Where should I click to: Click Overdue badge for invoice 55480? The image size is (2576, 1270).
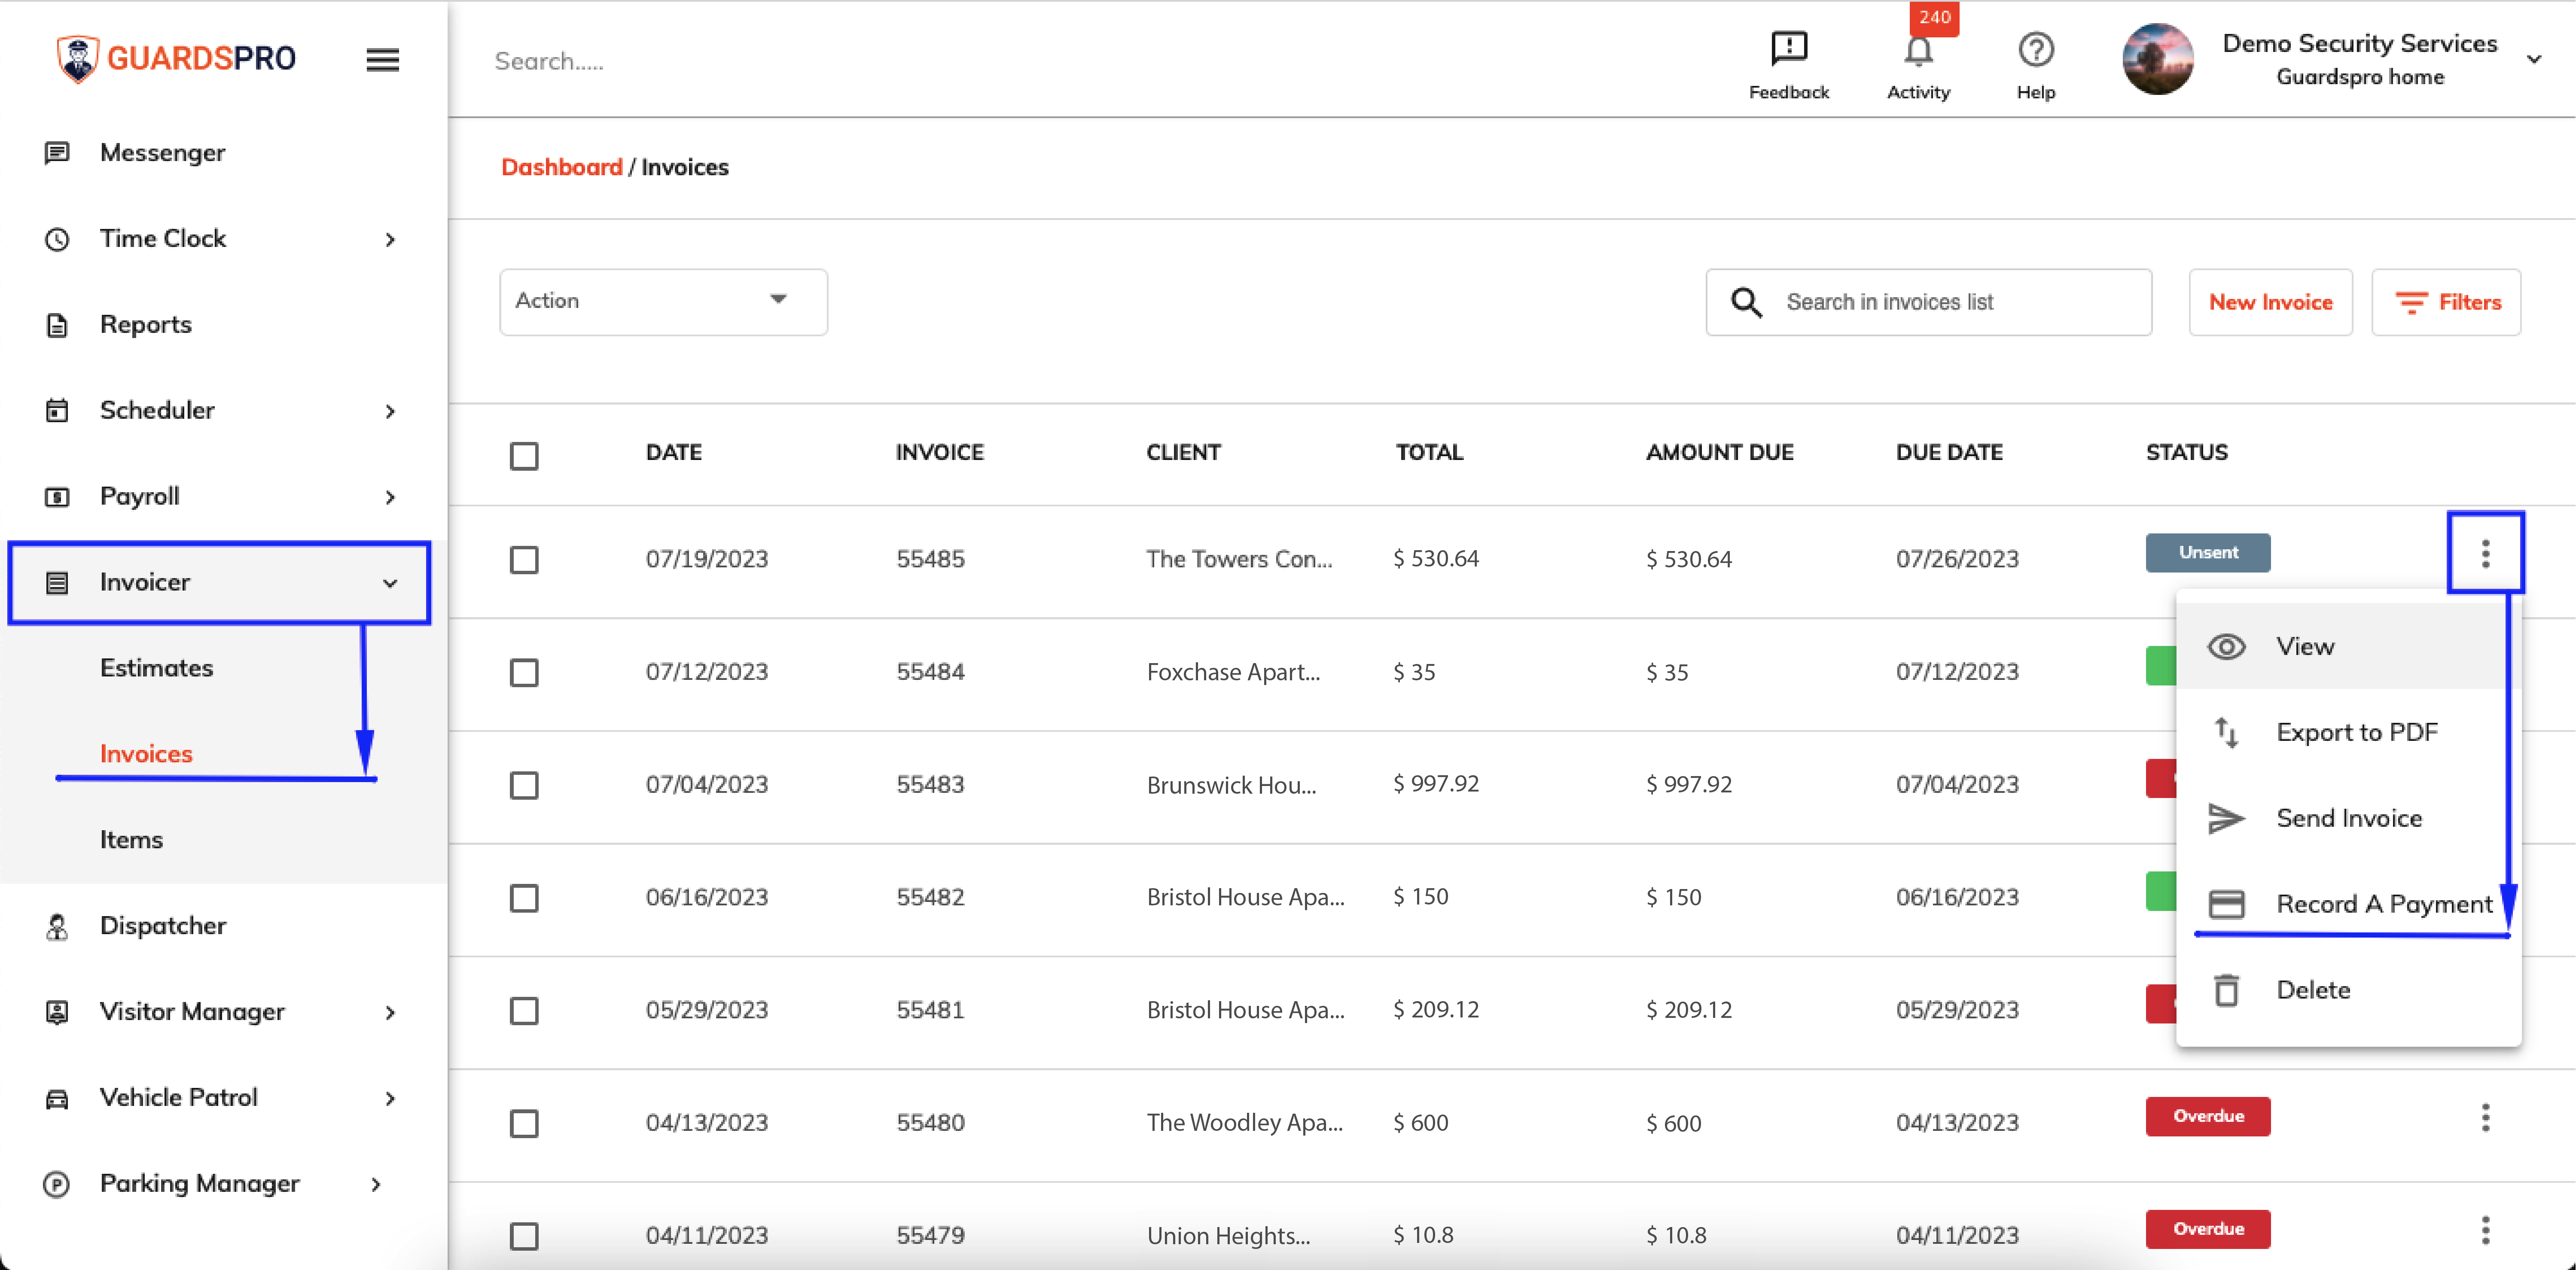tap(2207, 1117)
